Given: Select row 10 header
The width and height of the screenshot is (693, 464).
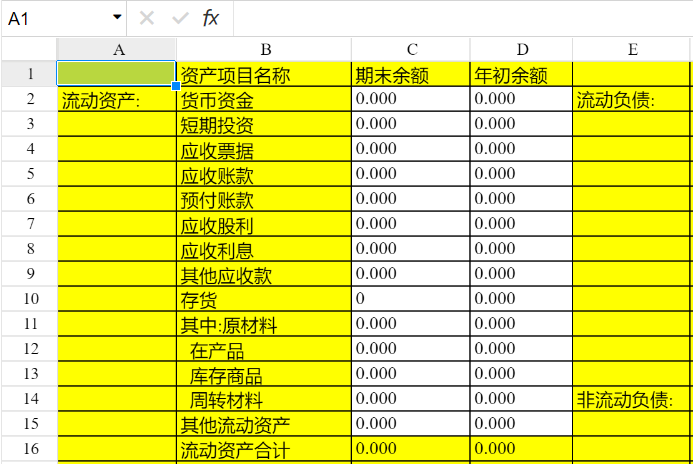Looking at the screenshot, I should (29, 299).
